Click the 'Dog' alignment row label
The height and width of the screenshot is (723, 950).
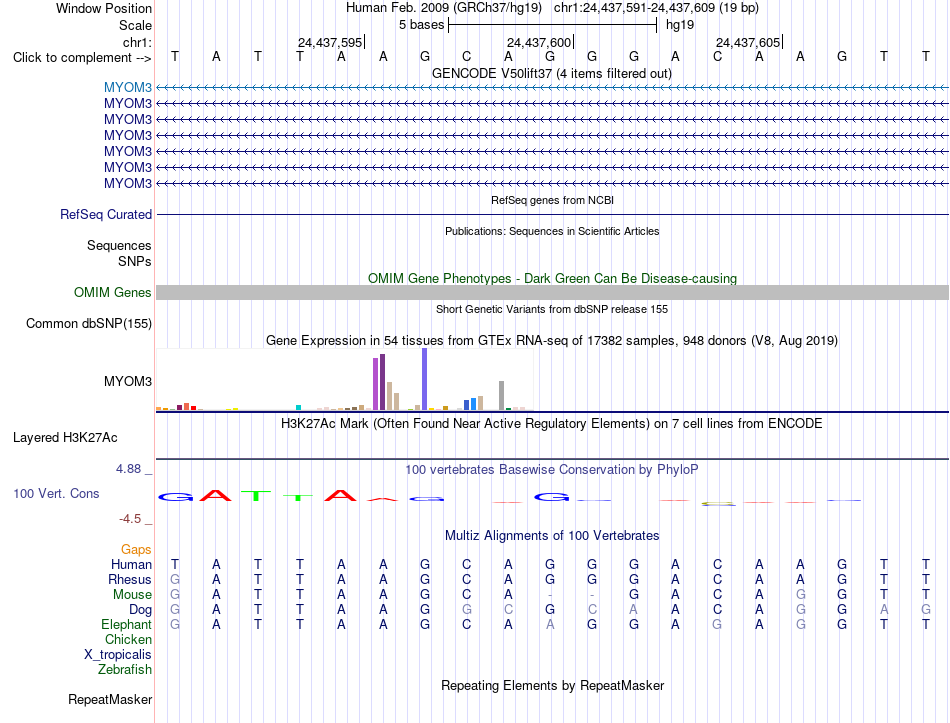(141, 610)
